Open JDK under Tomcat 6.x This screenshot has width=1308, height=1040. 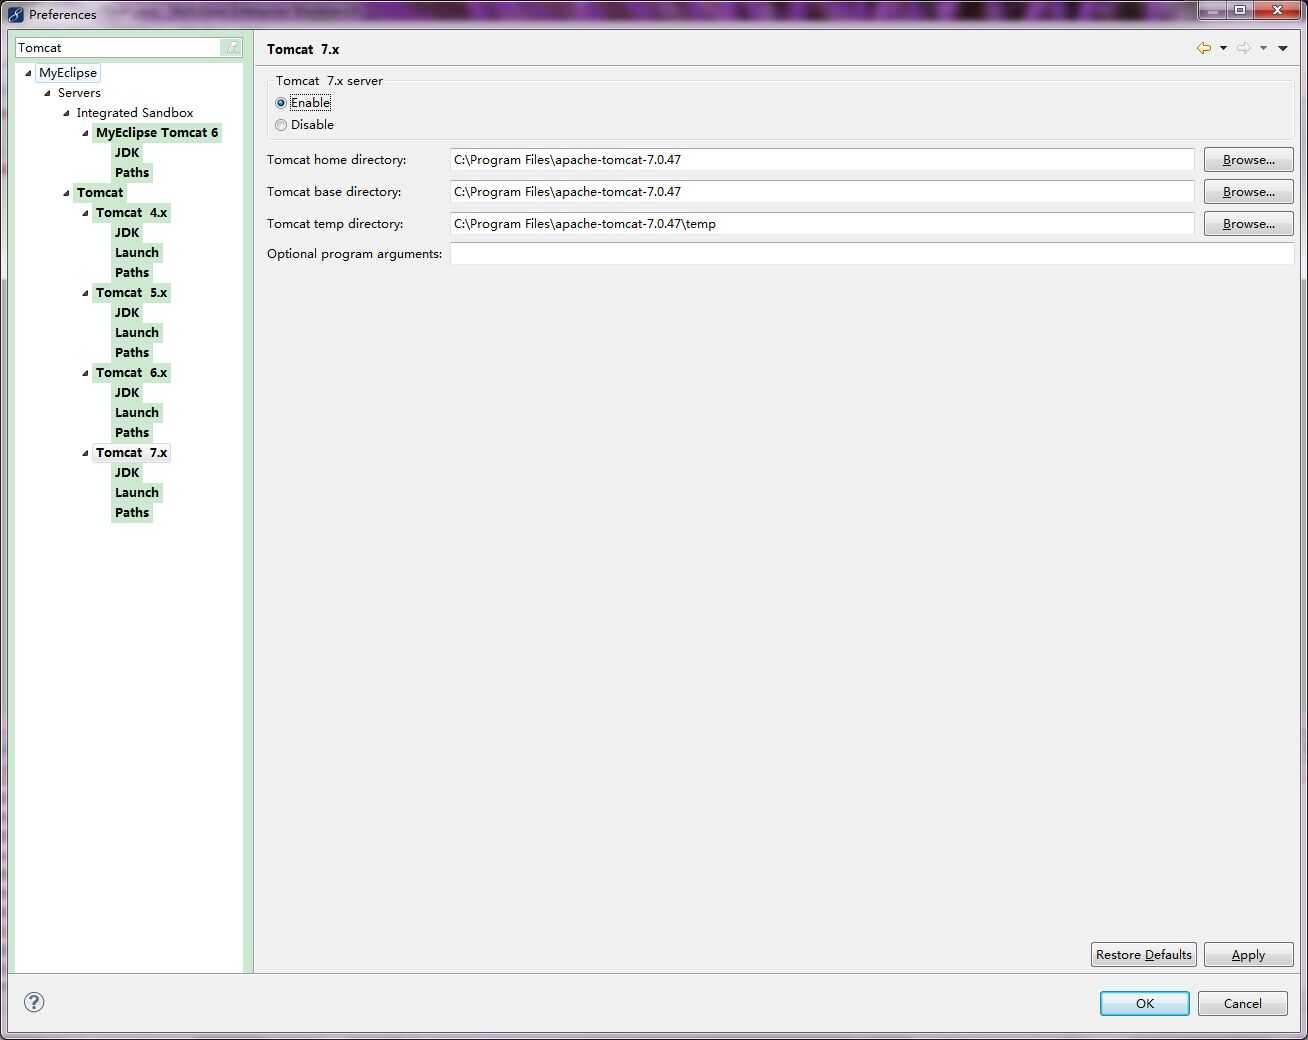[127, 393]
